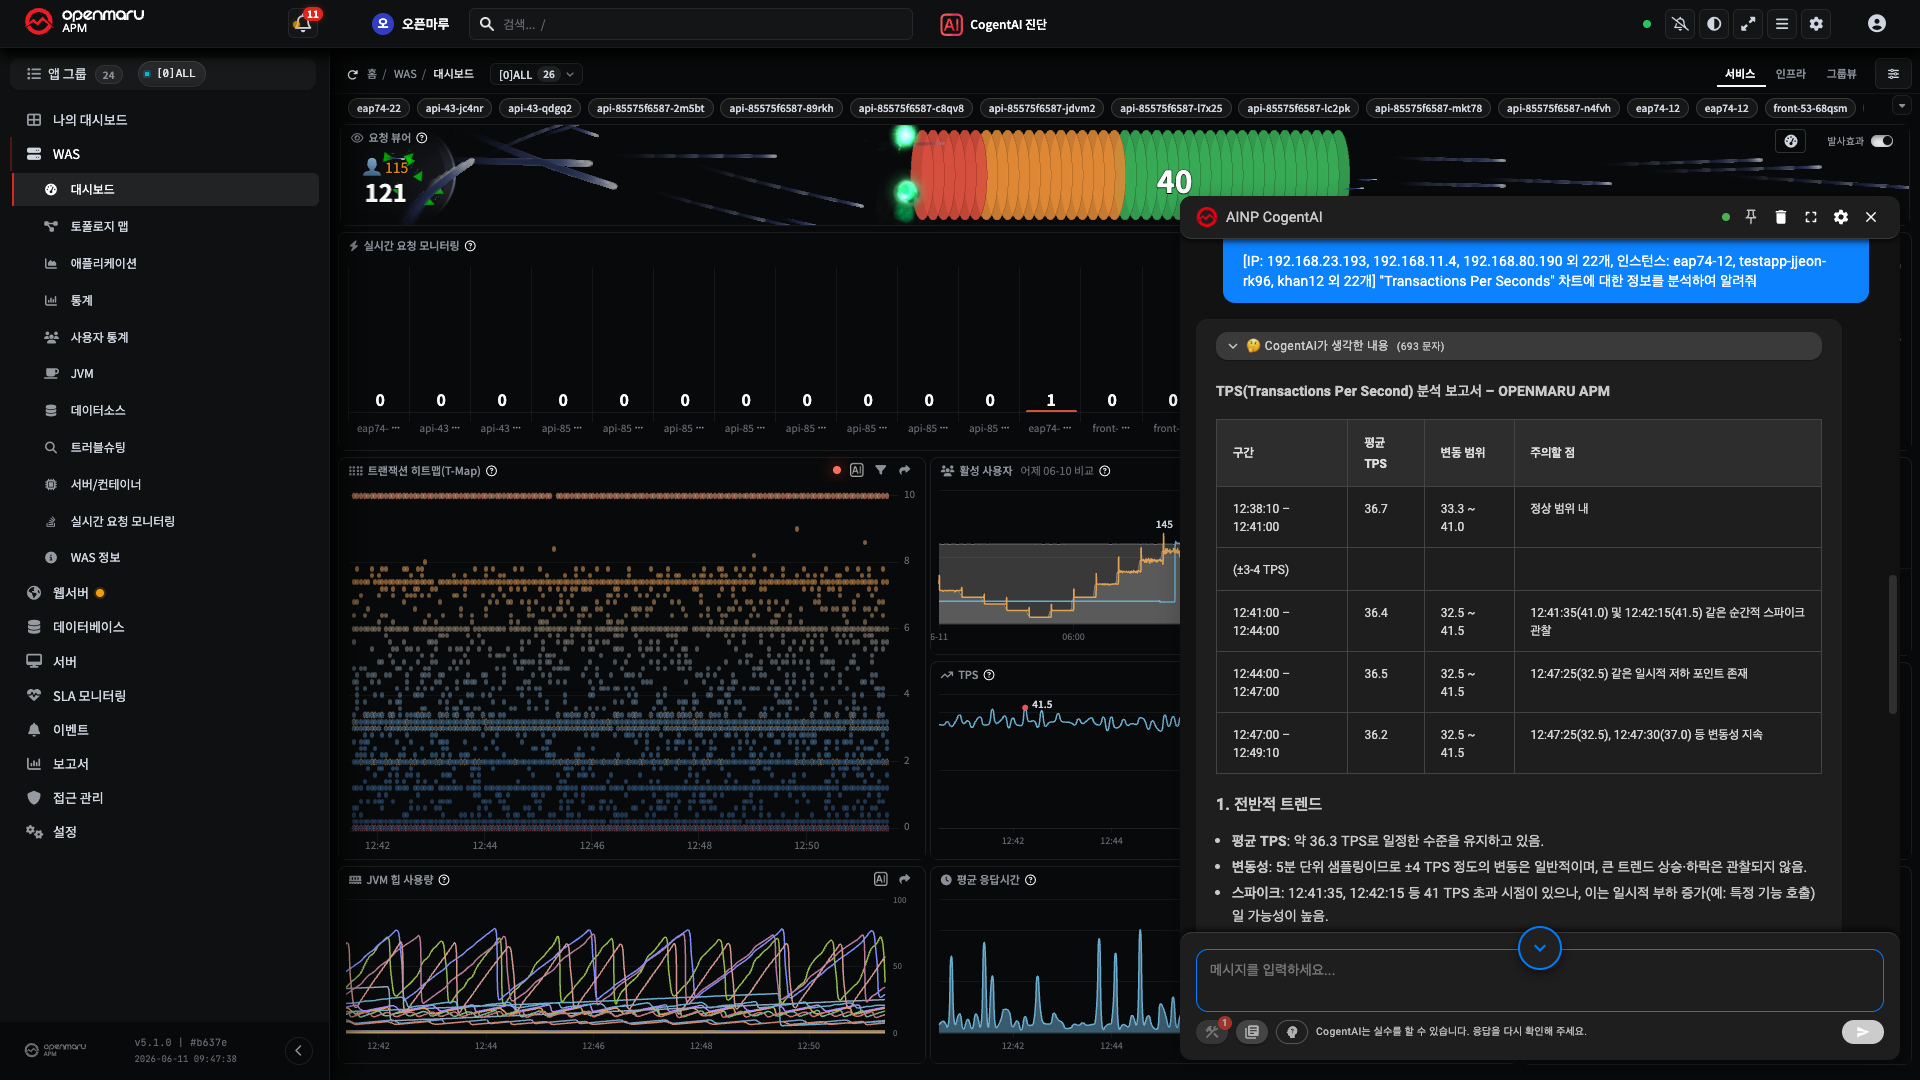
Task: Click the speedometer gauge icon in request viewer
Action: point(1791,141)
